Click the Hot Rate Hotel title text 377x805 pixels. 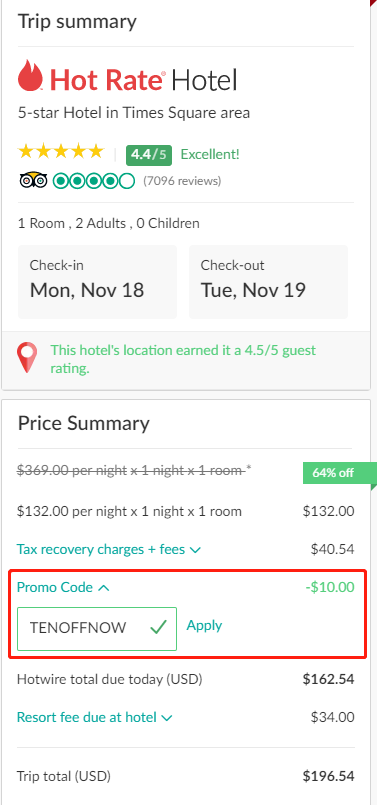click(x=143, y=80)
